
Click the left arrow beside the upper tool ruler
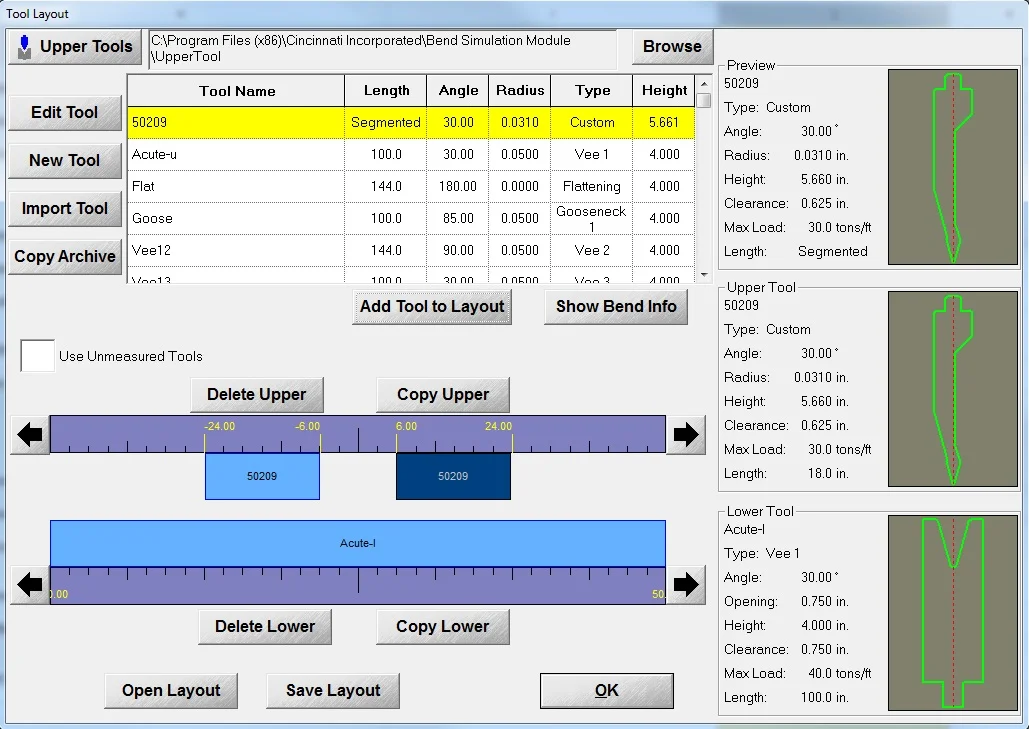[x=29, y=434]
